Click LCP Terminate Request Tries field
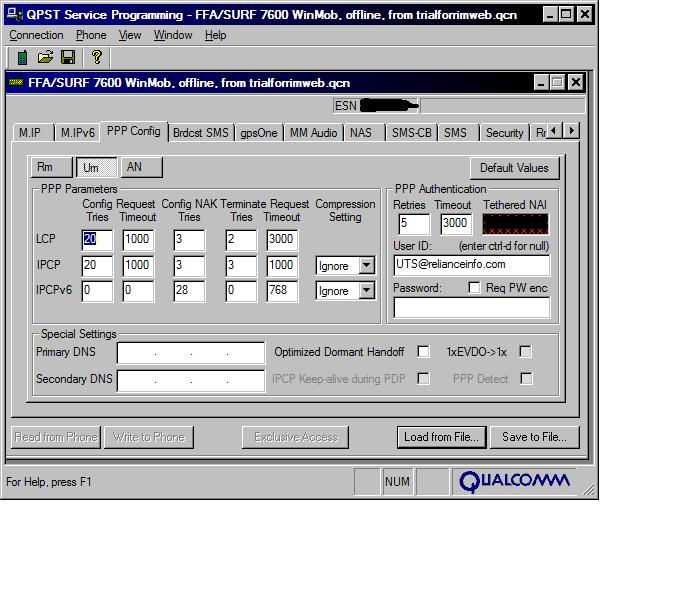Screen dimensions: 699x596 [x=241, y=240]
